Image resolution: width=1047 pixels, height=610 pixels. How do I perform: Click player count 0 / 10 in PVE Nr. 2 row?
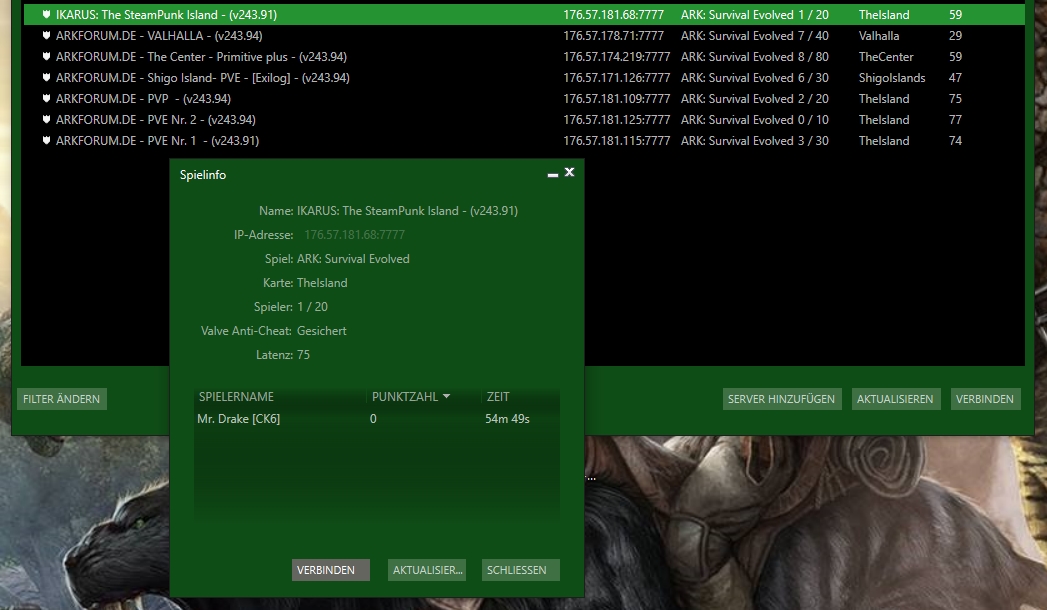point(813,119)
